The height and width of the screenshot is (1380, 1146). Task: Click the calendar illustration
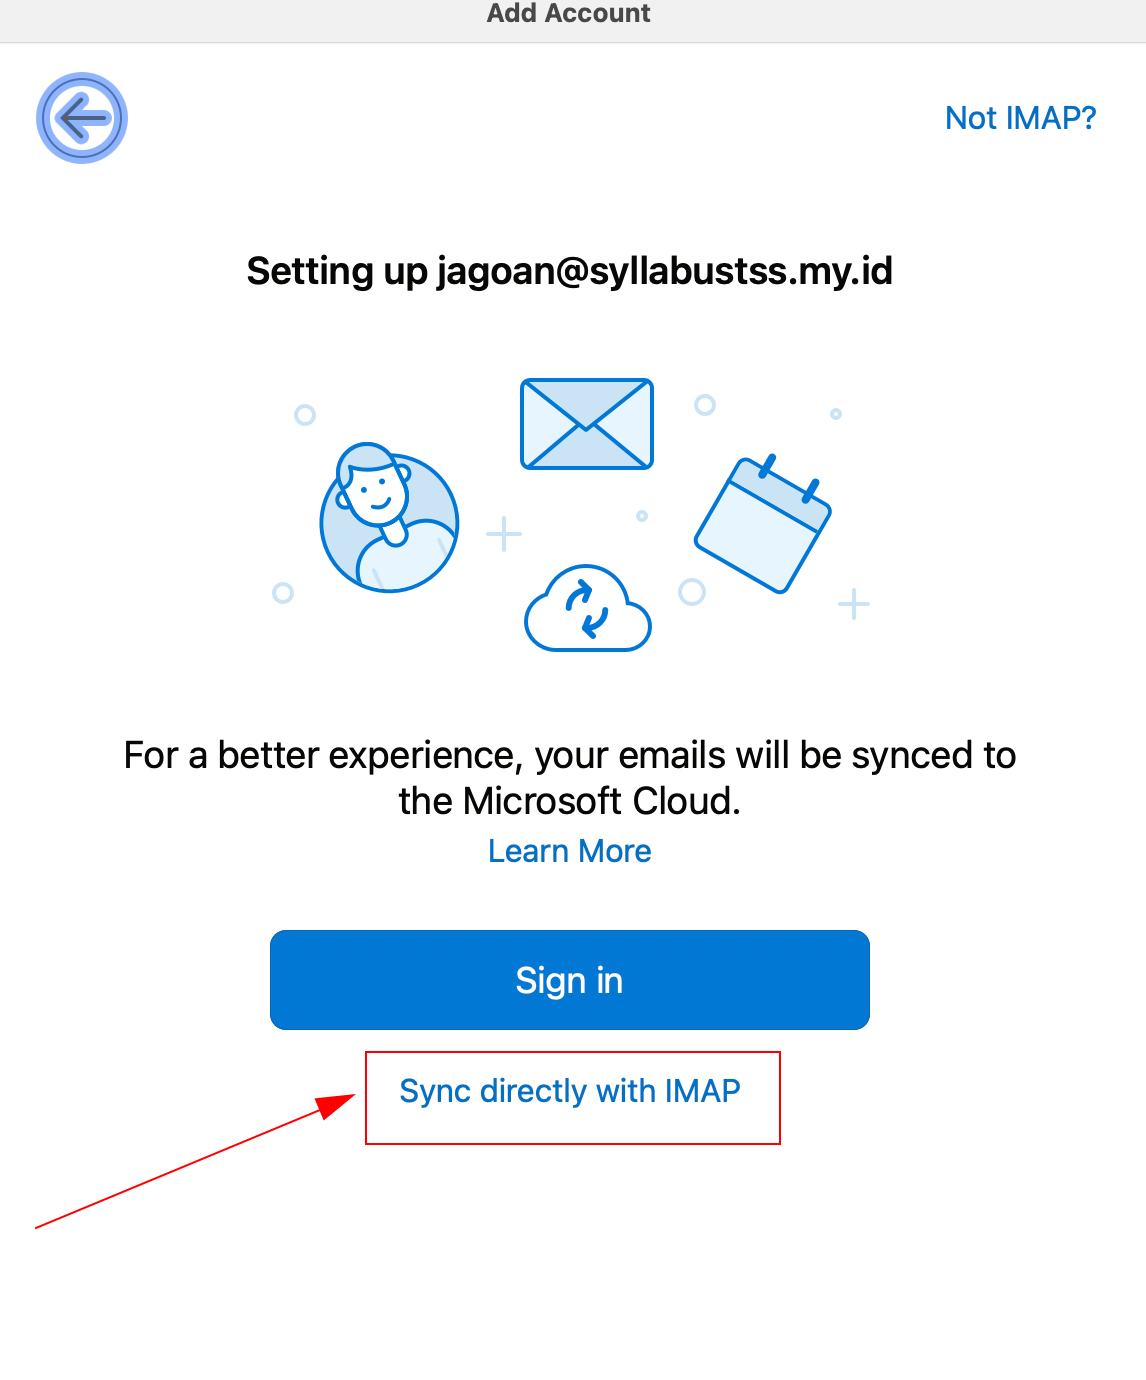click(x=763, y=524)
